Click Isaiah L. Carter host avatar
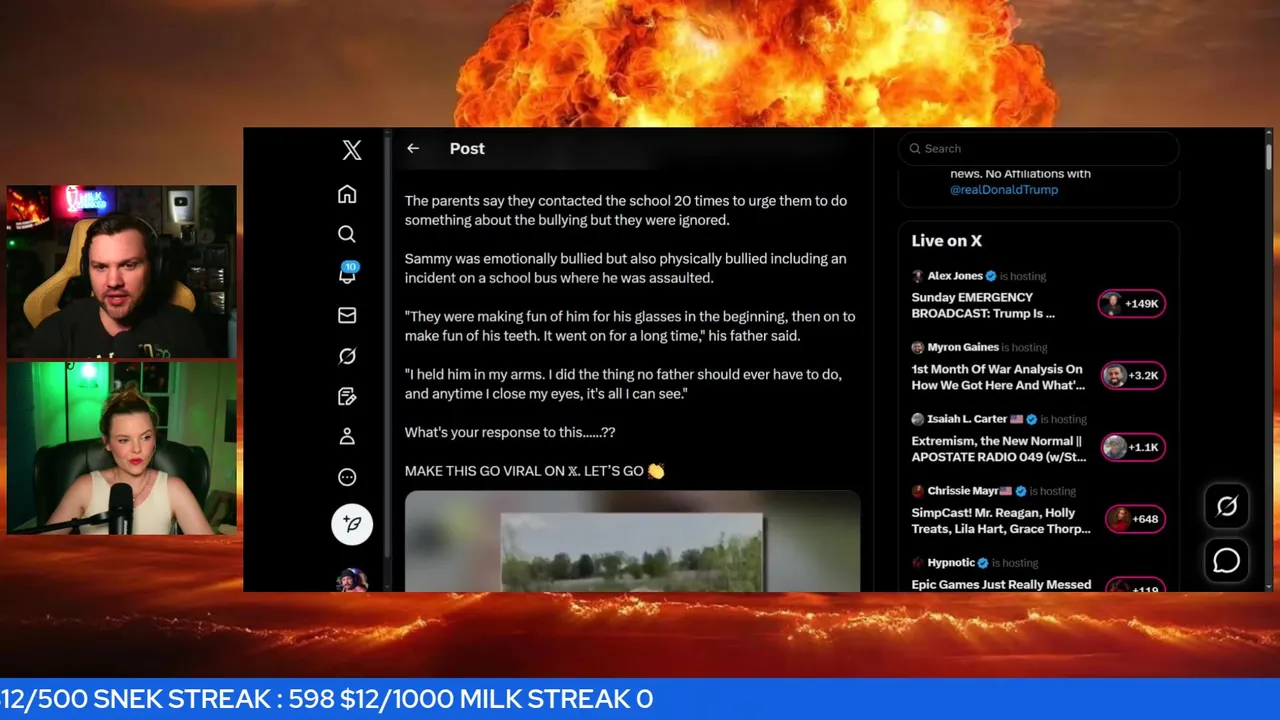Screen dimensions: 1280x720 (x=917, y=420)
